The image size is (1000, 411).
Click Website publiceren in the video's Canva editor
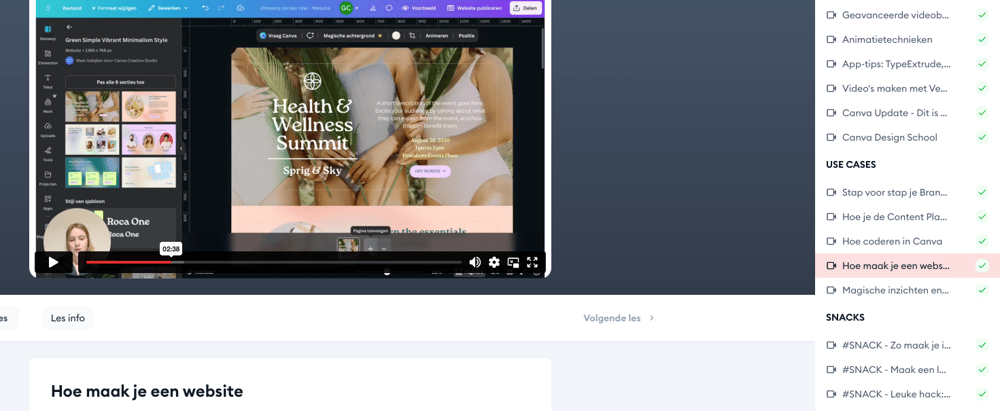[474, 8]
